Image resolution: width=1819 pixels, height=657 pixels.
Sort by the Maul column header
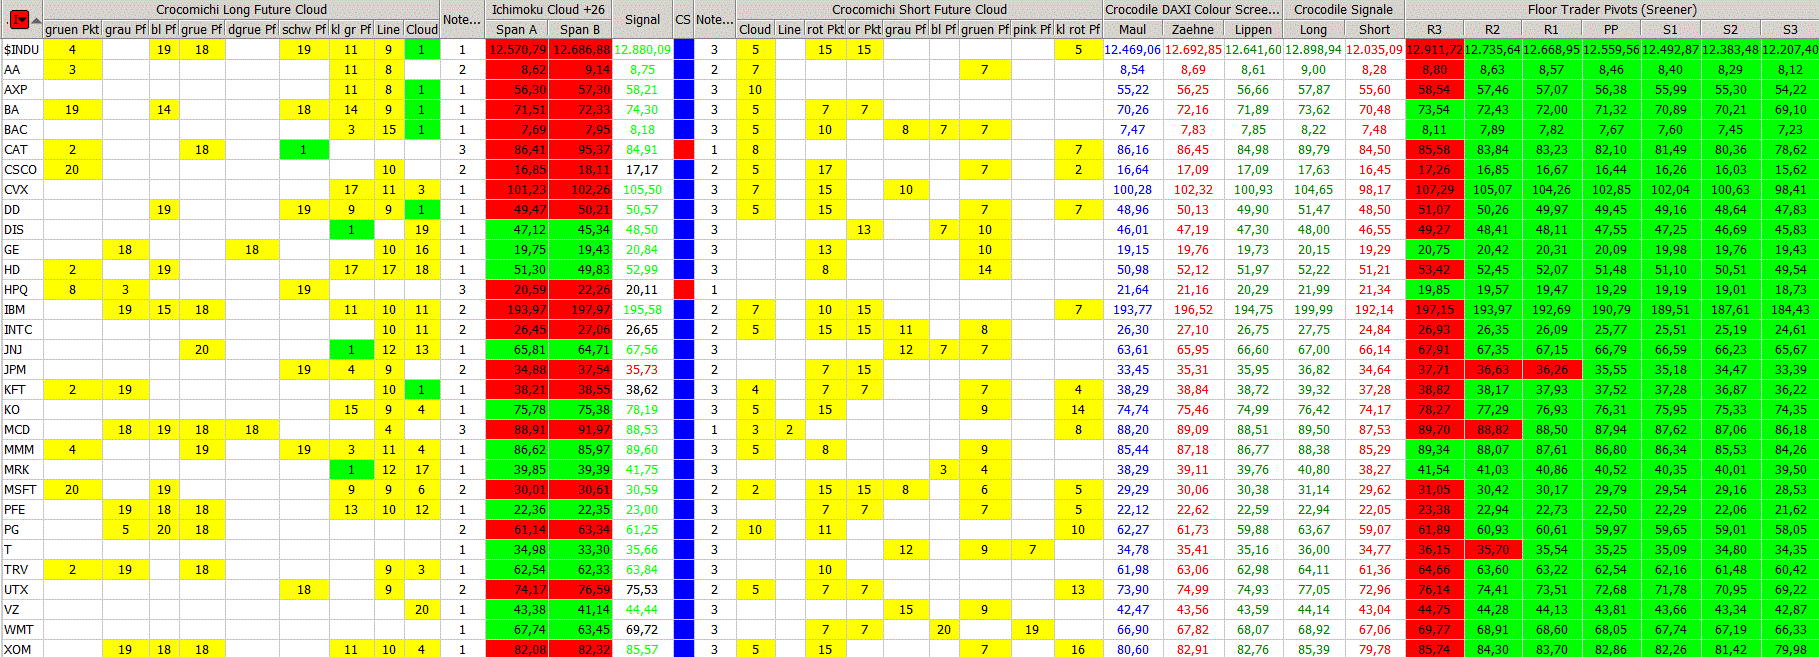1132,29
